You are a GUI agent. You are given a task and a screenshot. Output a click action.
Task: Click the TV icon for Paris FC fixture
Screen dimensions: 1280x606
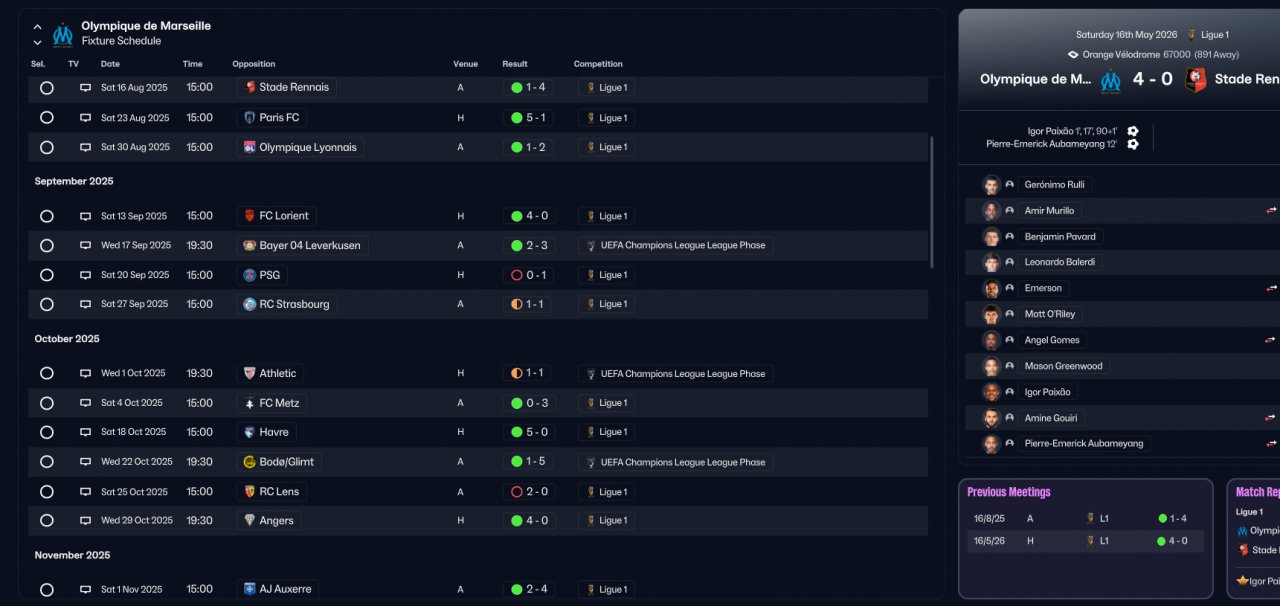tap(86, 118)
